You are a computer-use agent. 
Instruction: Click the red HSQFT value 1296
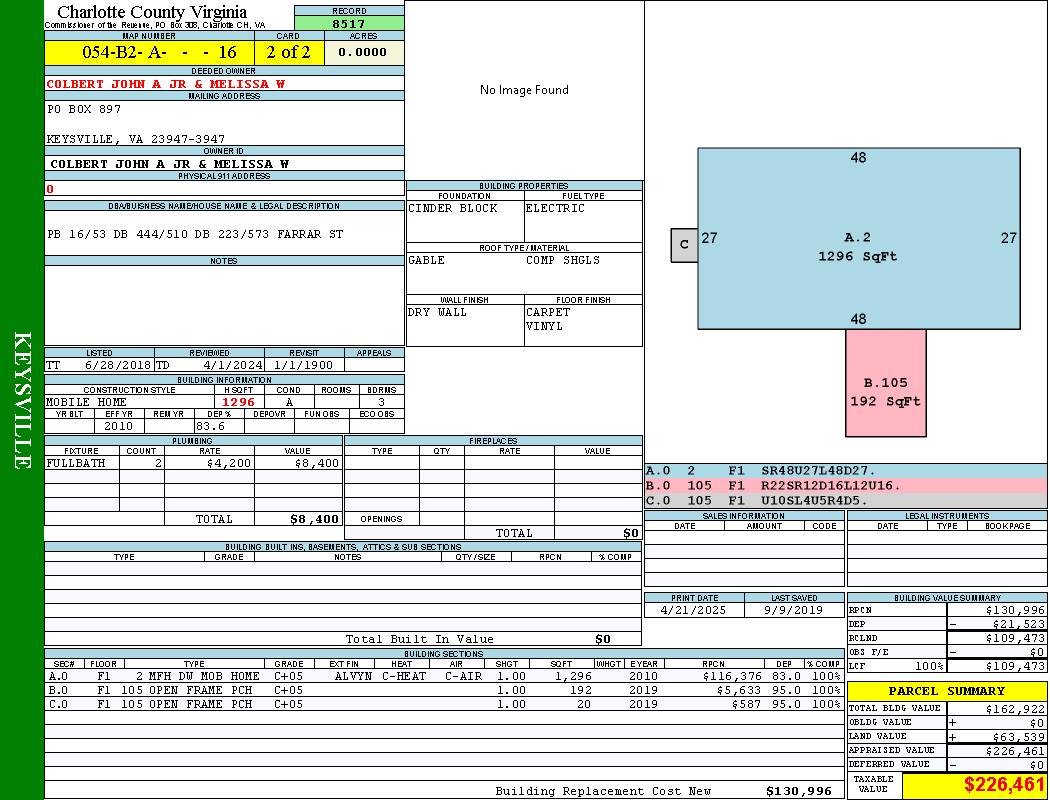[238, 402]
